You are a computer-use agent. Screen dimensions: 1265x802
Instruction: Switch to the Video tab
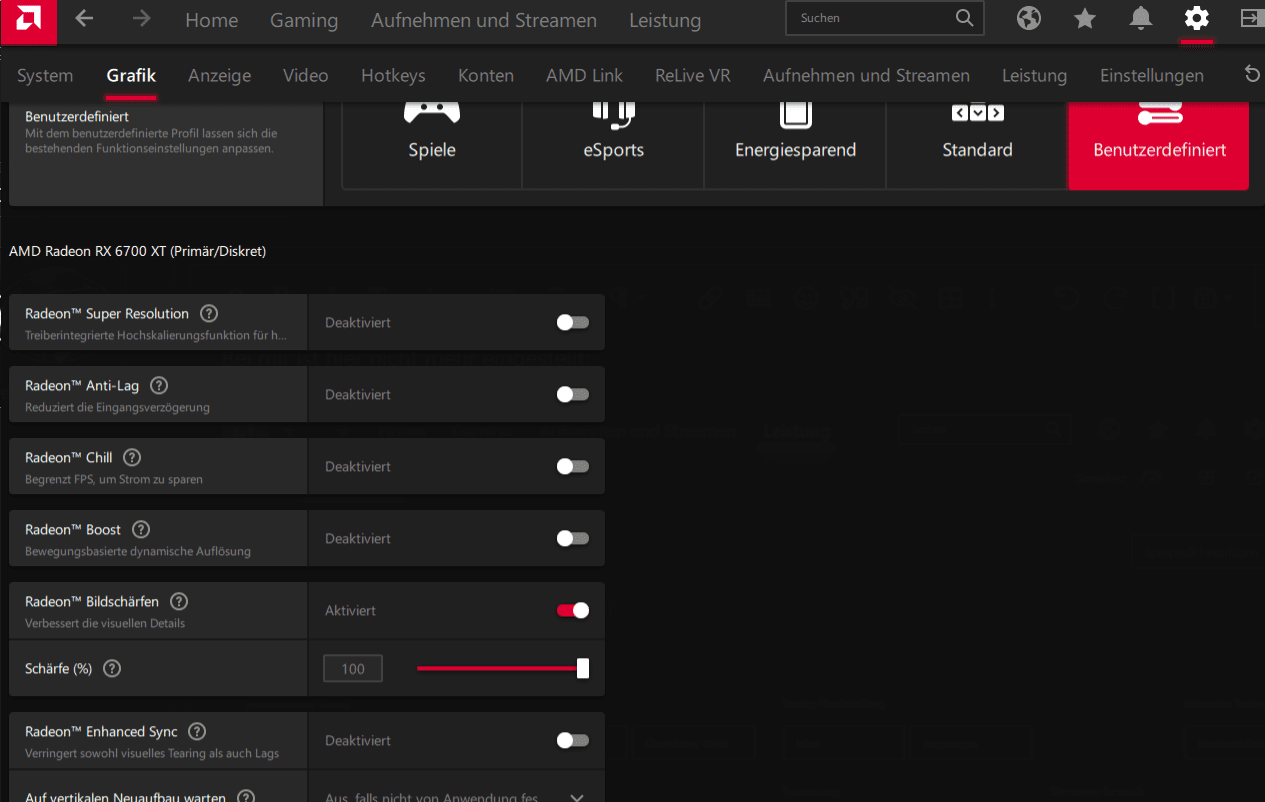tap(305, 75)
